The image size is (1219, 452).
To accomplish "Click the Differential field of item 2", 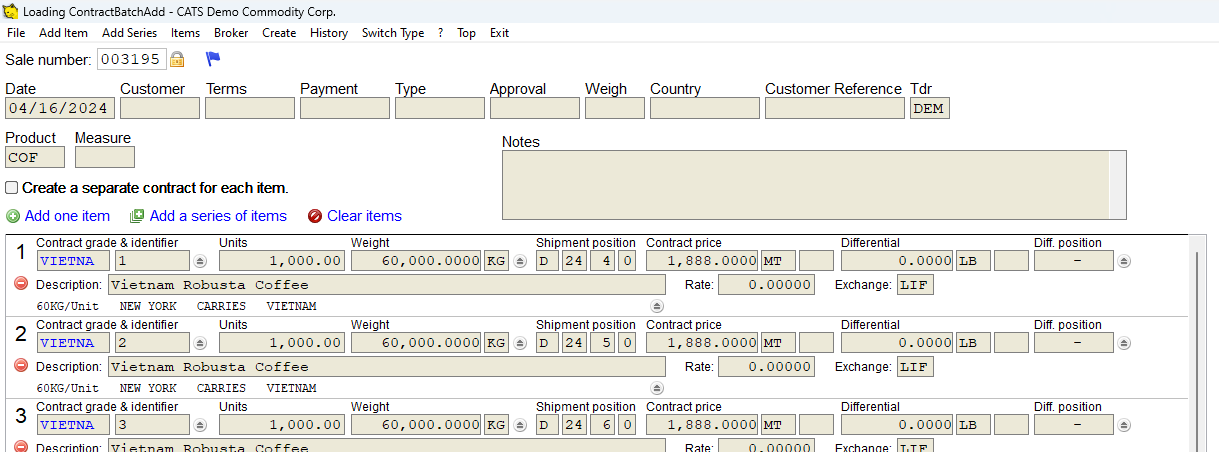I will (x=897, y=343).
